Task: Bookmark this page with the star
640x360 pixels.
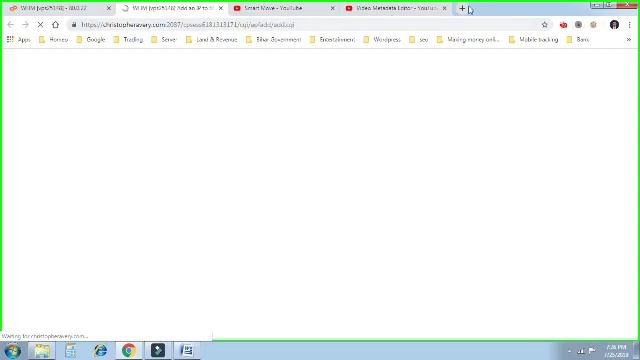Action: [x=544, y=25]
